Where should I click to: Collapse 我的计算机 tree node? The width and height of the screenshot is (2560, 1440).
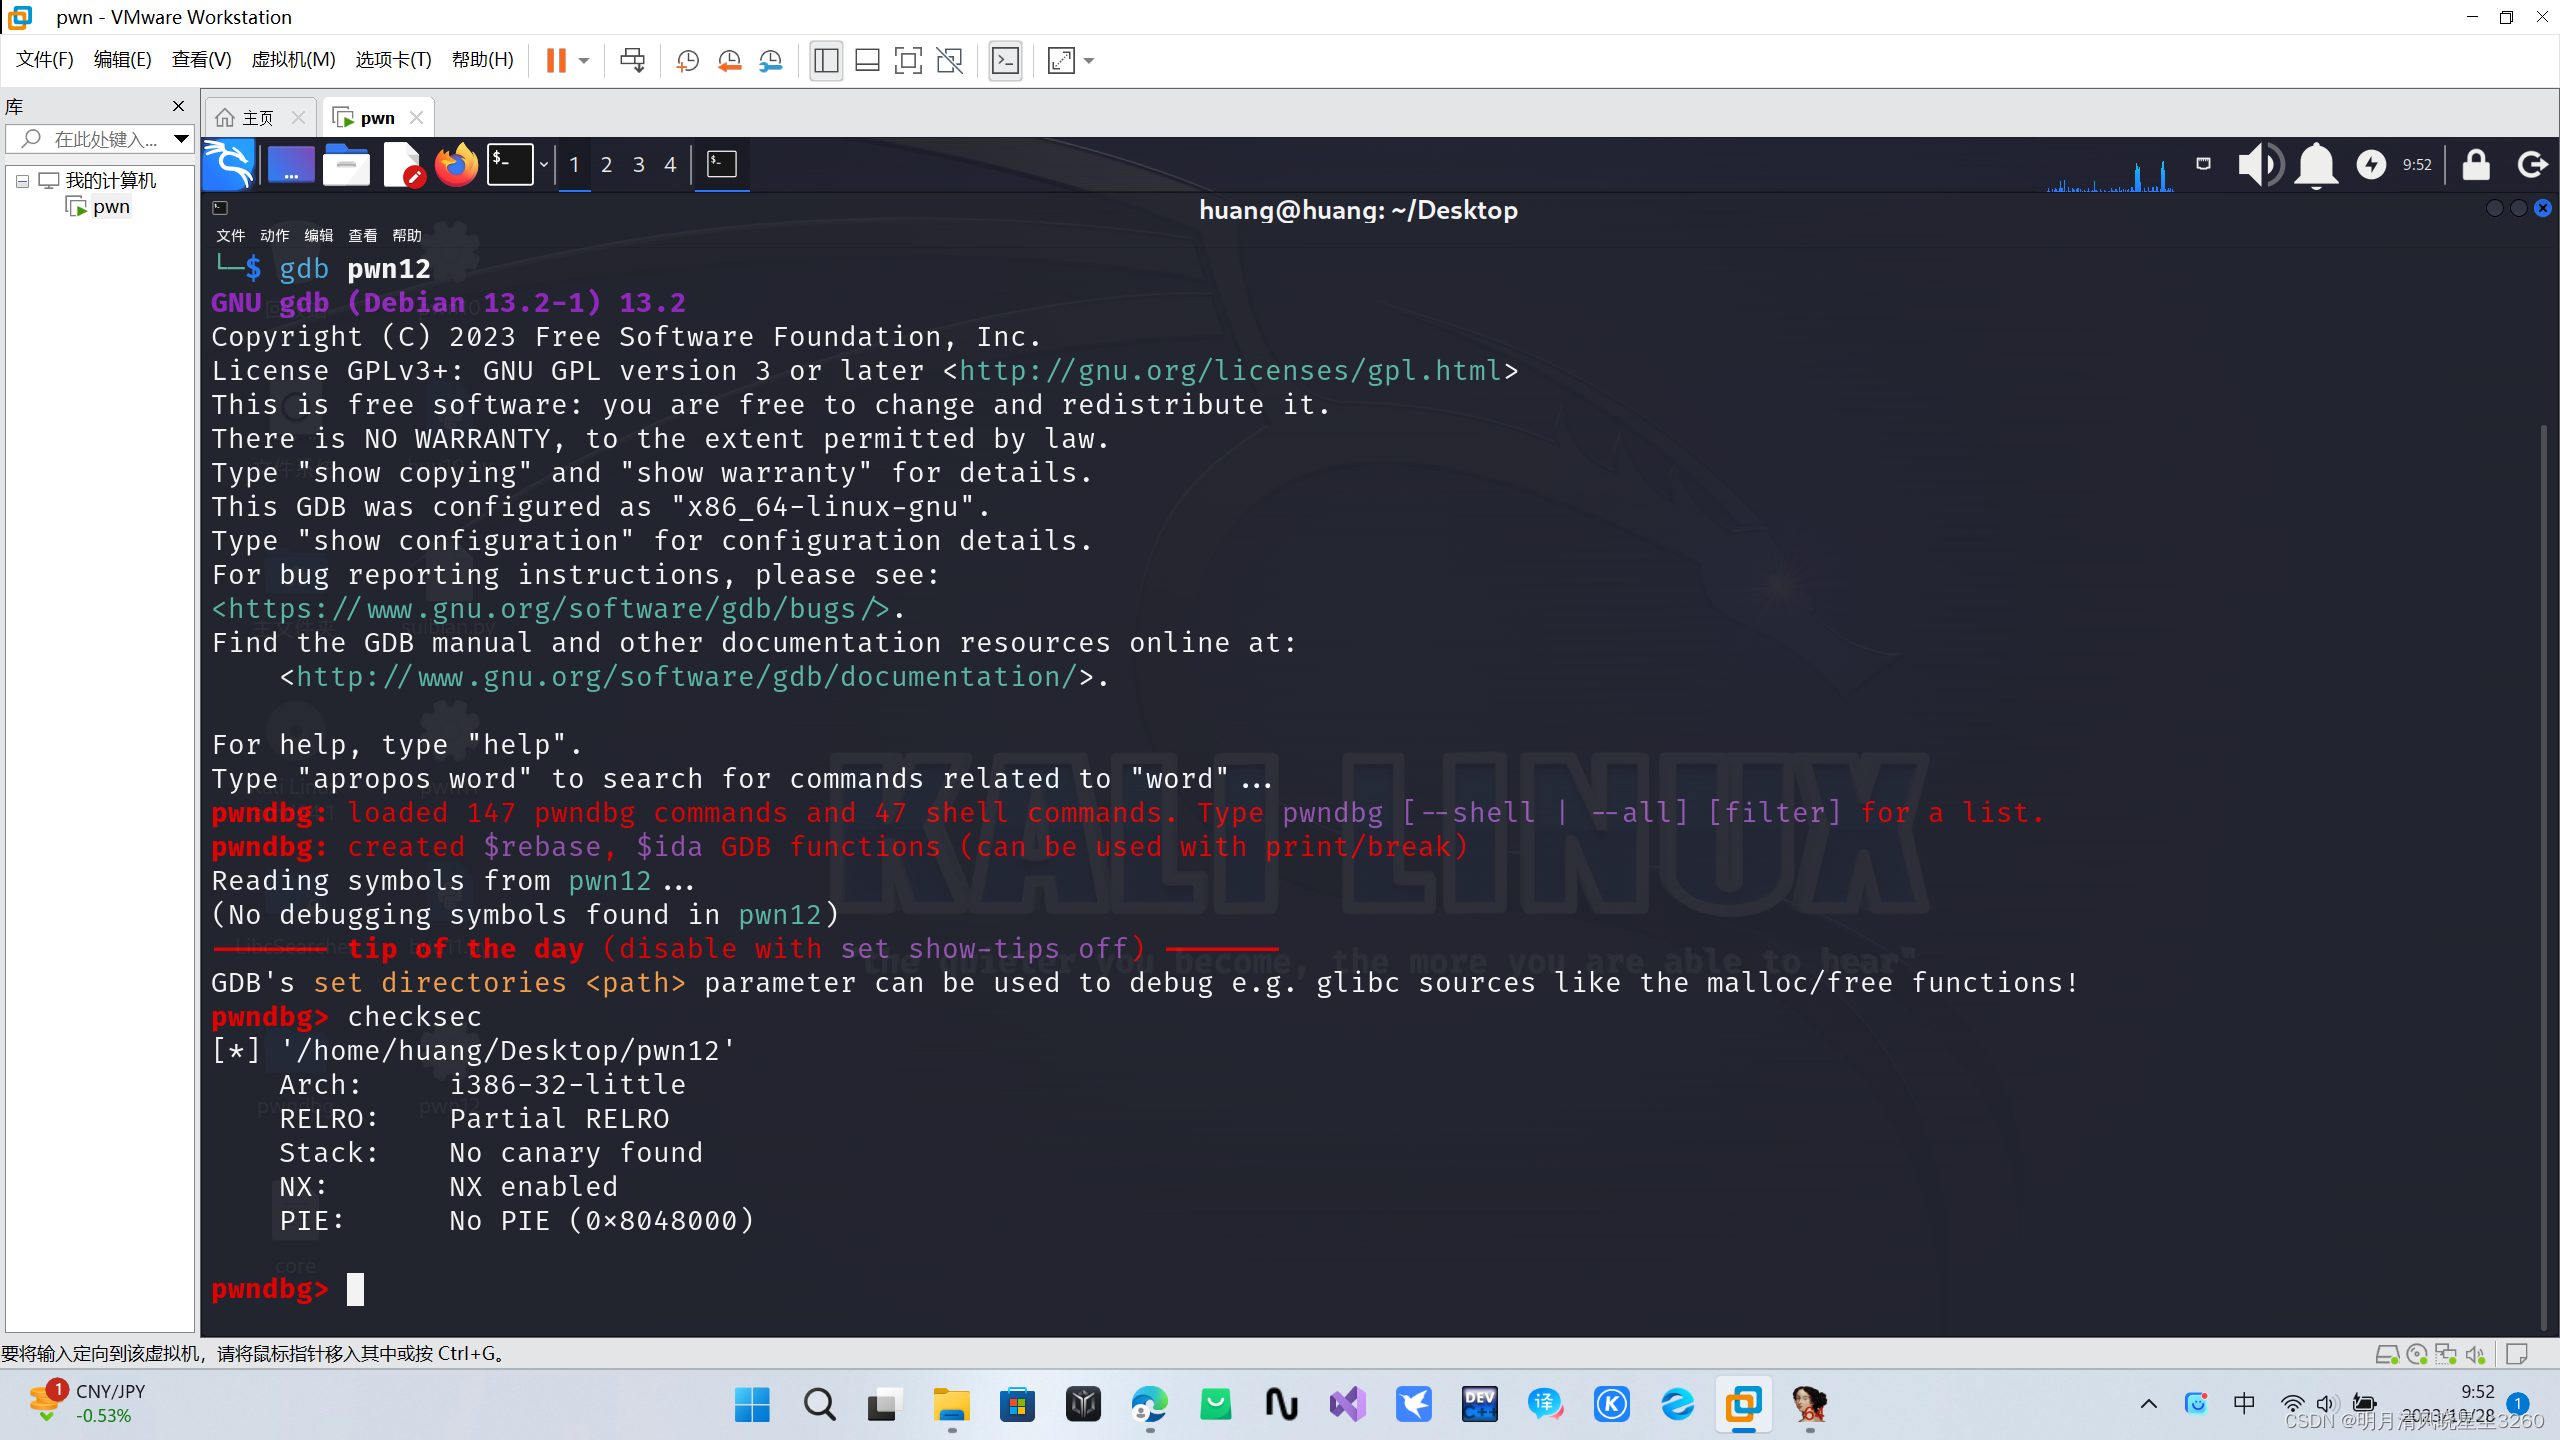22,181
